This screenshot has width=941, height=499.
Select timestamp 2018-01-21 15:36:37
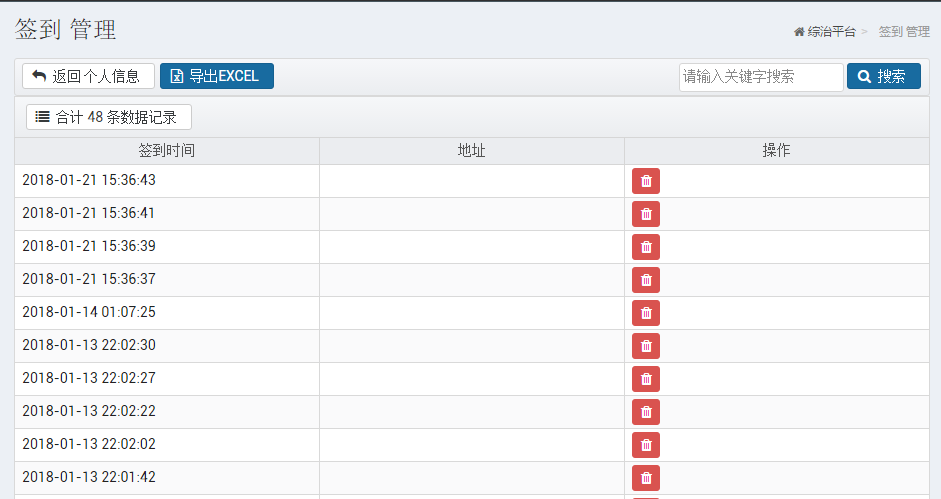click(x=89, y=279)
